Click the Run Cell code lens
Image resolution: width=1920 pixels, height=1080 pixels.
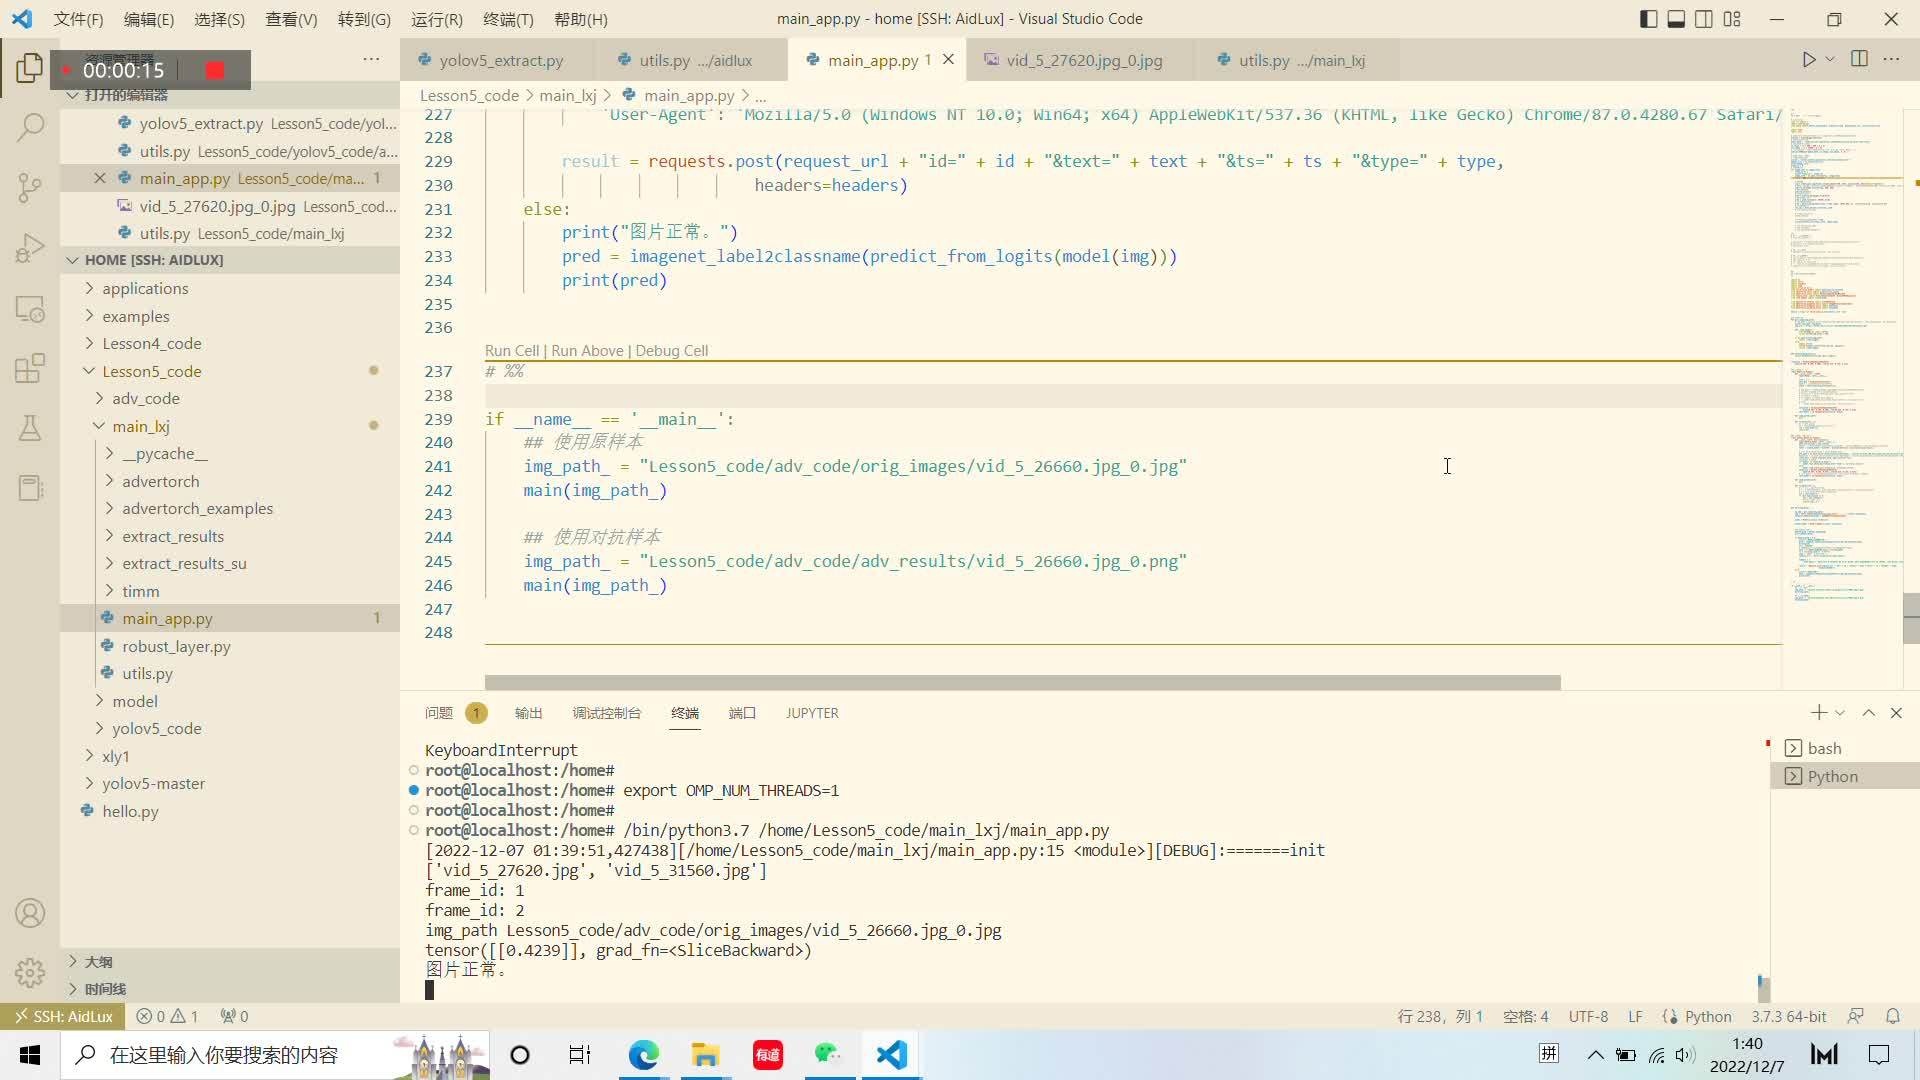point(511,351)
